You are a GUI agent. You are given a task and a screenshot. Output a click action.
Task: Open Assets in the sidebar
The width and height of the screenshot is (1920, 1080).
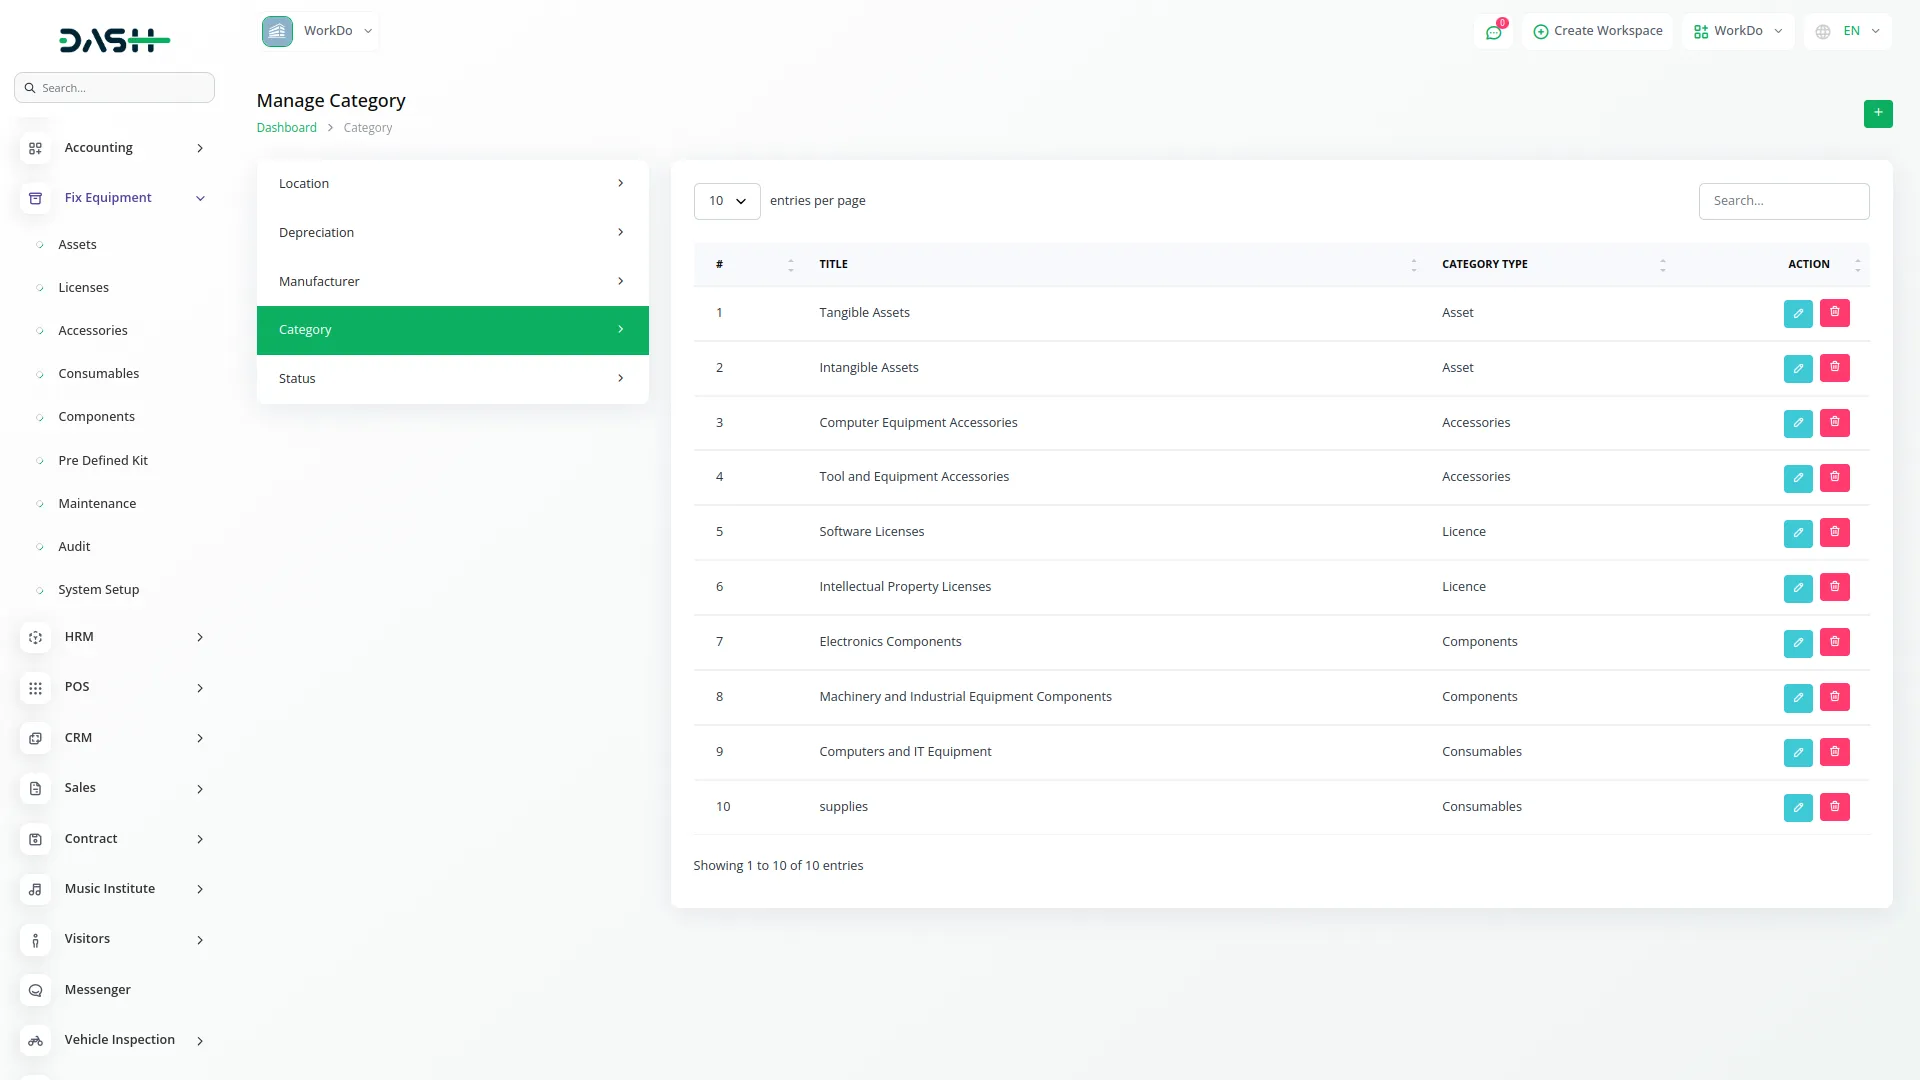(x=77, y=245)
